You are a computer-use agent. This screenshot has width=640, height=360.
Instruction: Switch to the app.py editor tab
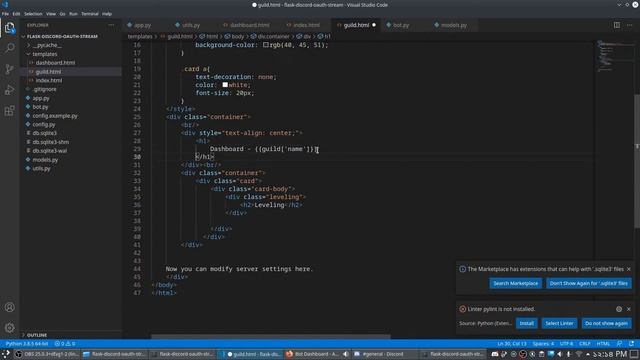click(x=142, y=25)
